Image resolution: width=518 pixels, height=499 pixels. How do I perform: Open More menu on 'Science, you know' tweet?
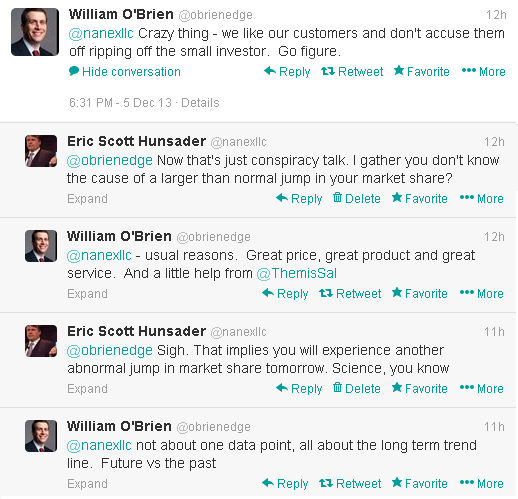pos(481,388)
